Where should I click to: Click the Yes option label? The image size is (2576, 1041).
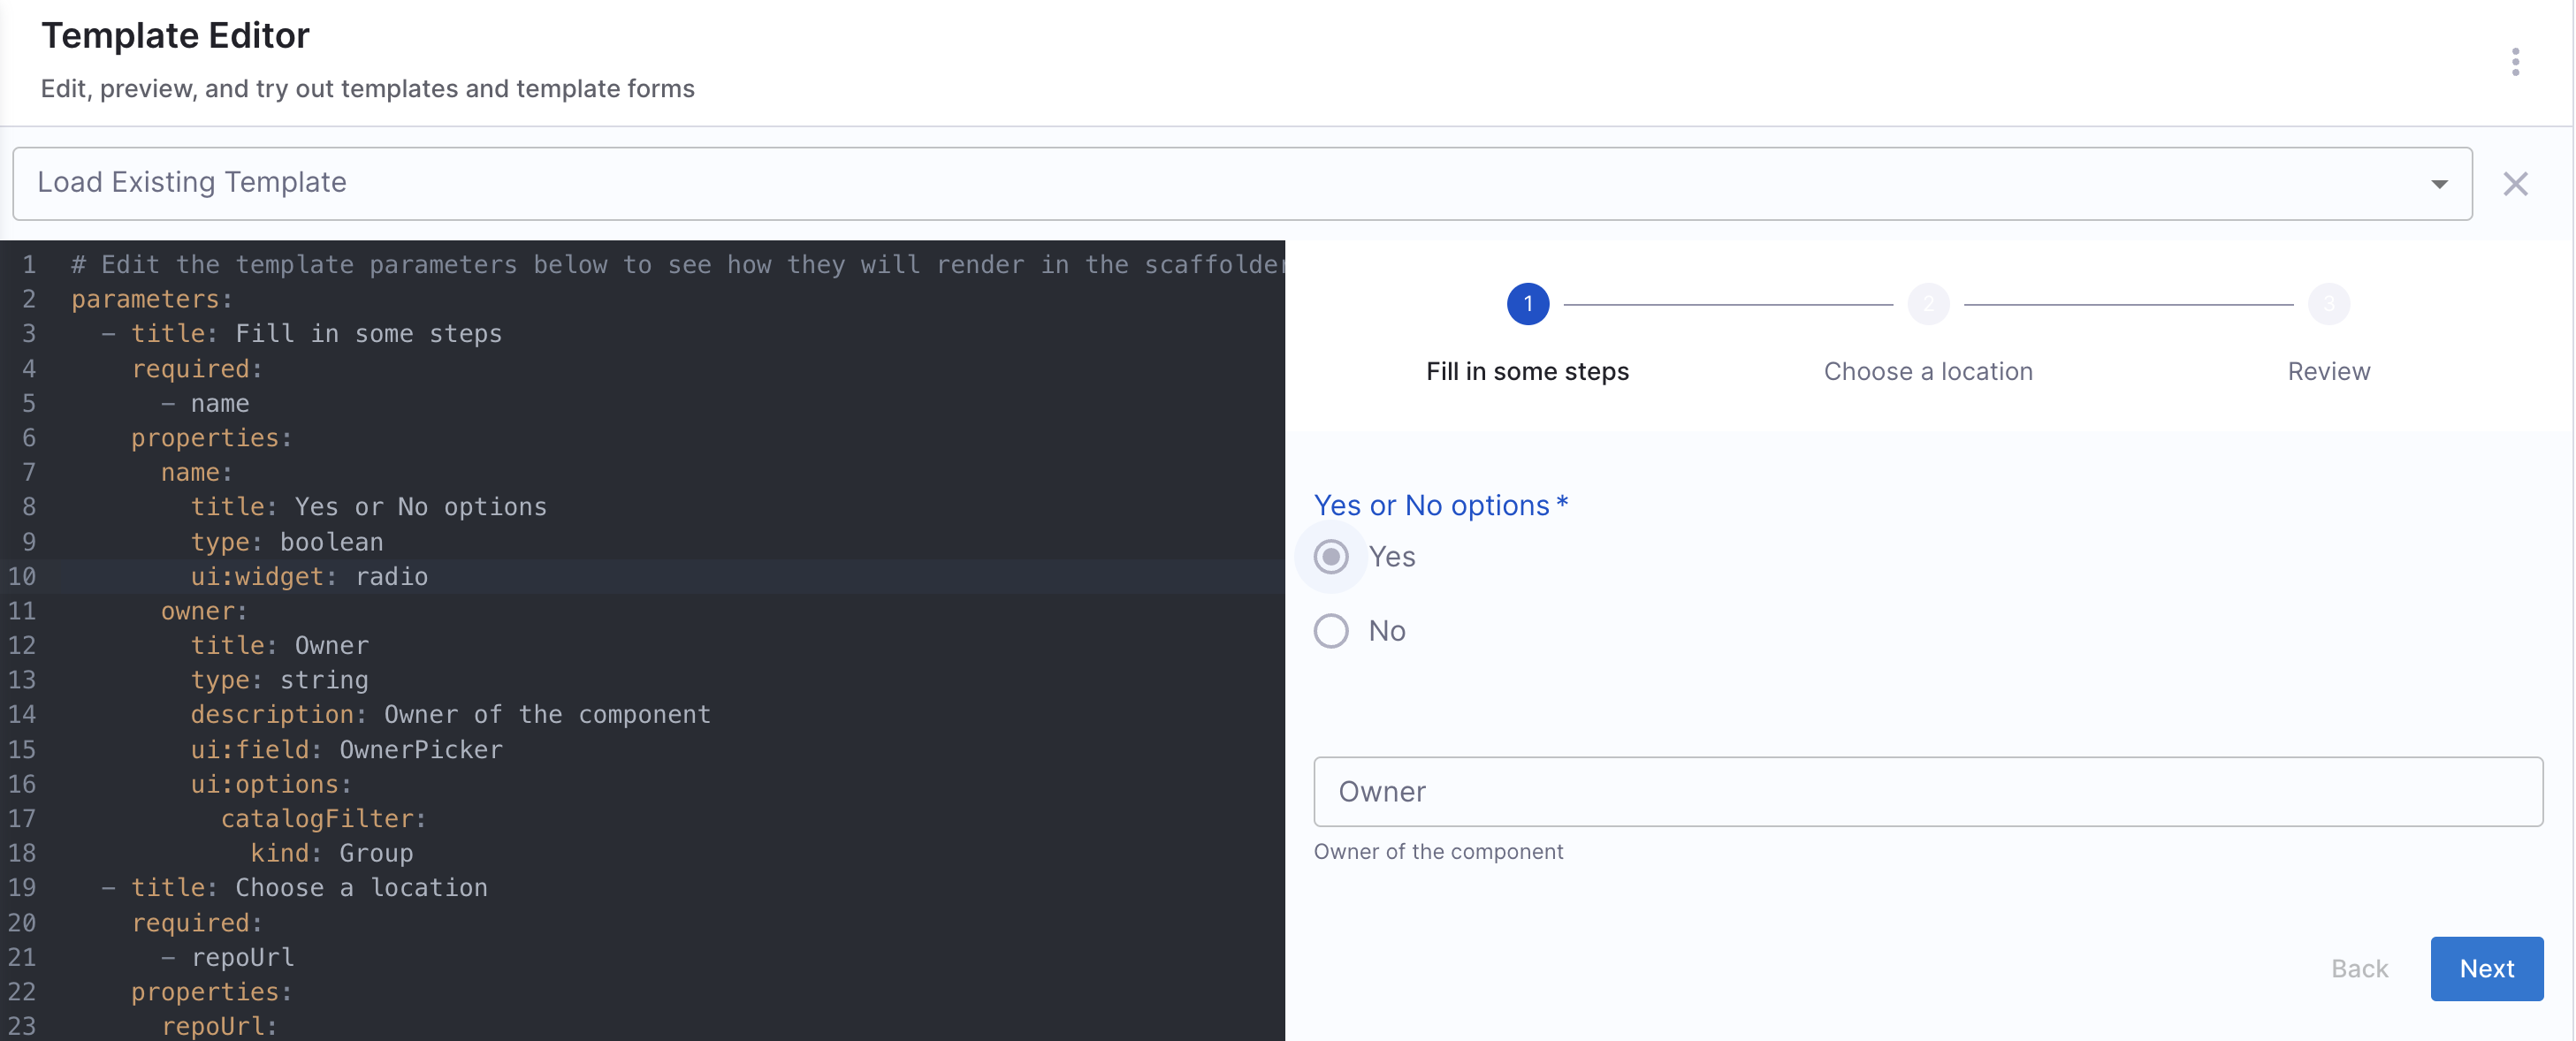click(x=1391, y=557)
